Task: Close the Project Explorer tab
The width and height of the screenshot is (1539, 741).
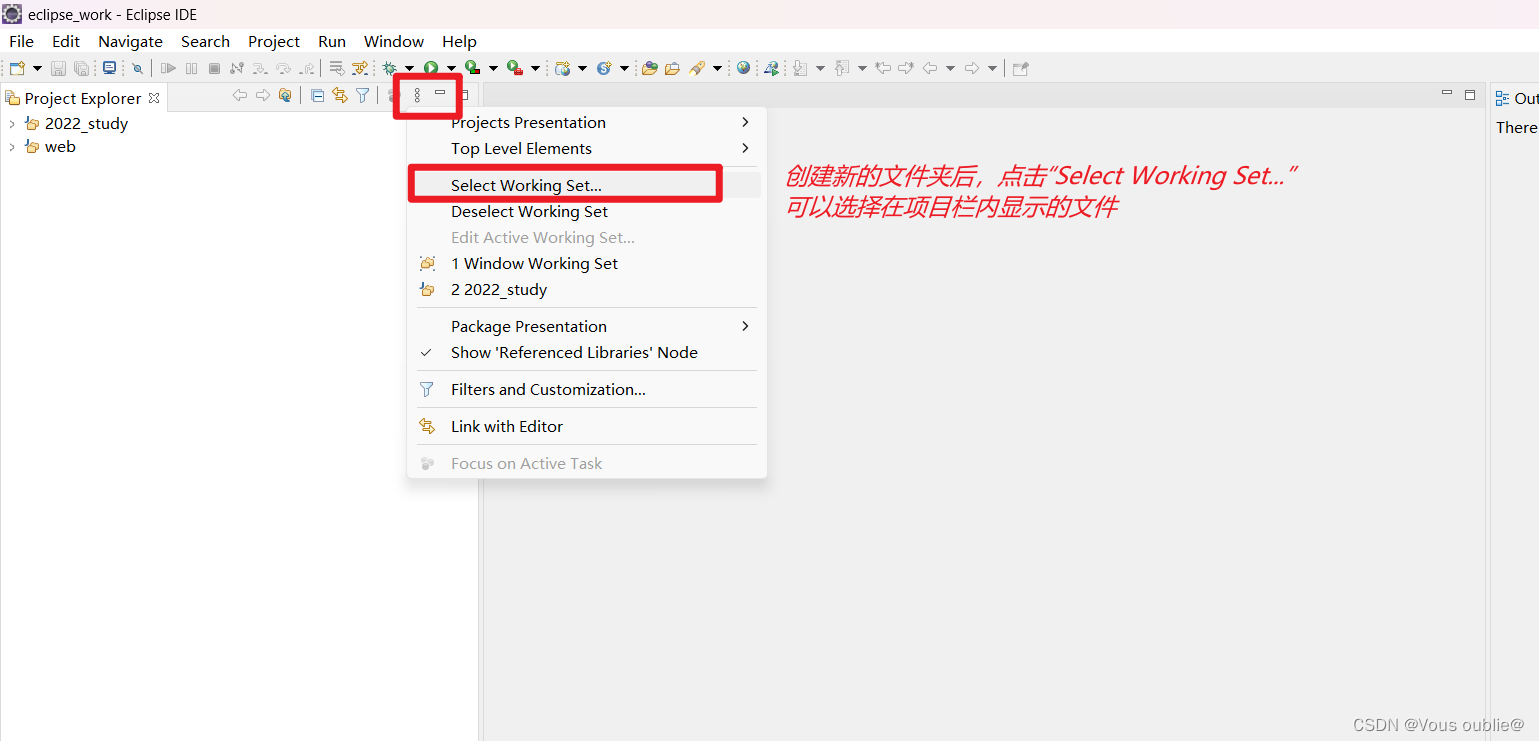Action: tap(154, 98)
